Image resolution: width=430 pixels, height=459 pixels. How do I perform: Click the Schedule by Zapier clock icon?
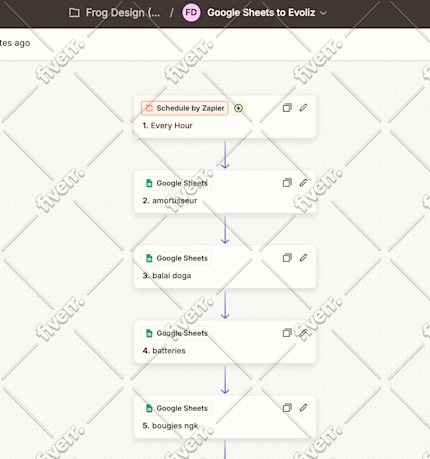pyautogui.click(x=149, y=108)
